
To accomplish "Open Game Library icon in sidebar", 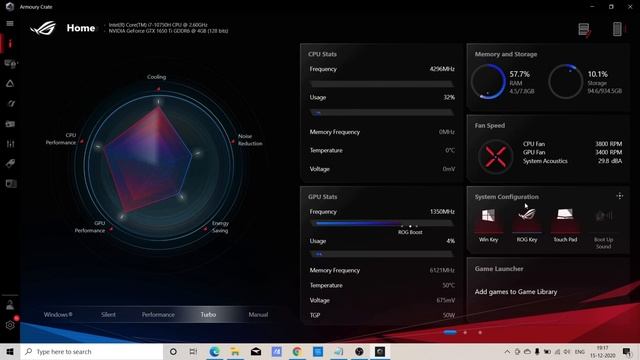I will [10, 124].
